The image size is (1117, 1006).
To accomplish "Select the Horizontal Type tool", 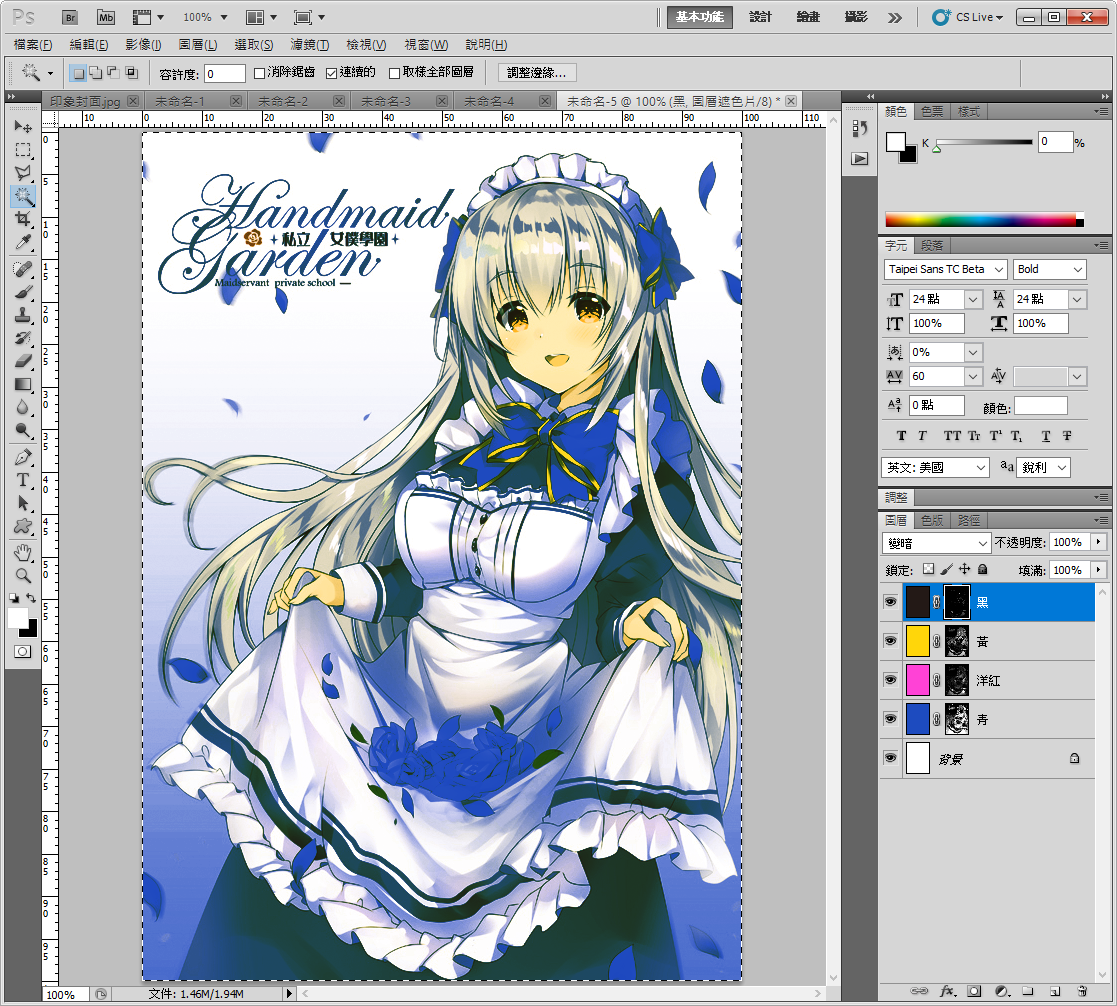I will 23,480.
